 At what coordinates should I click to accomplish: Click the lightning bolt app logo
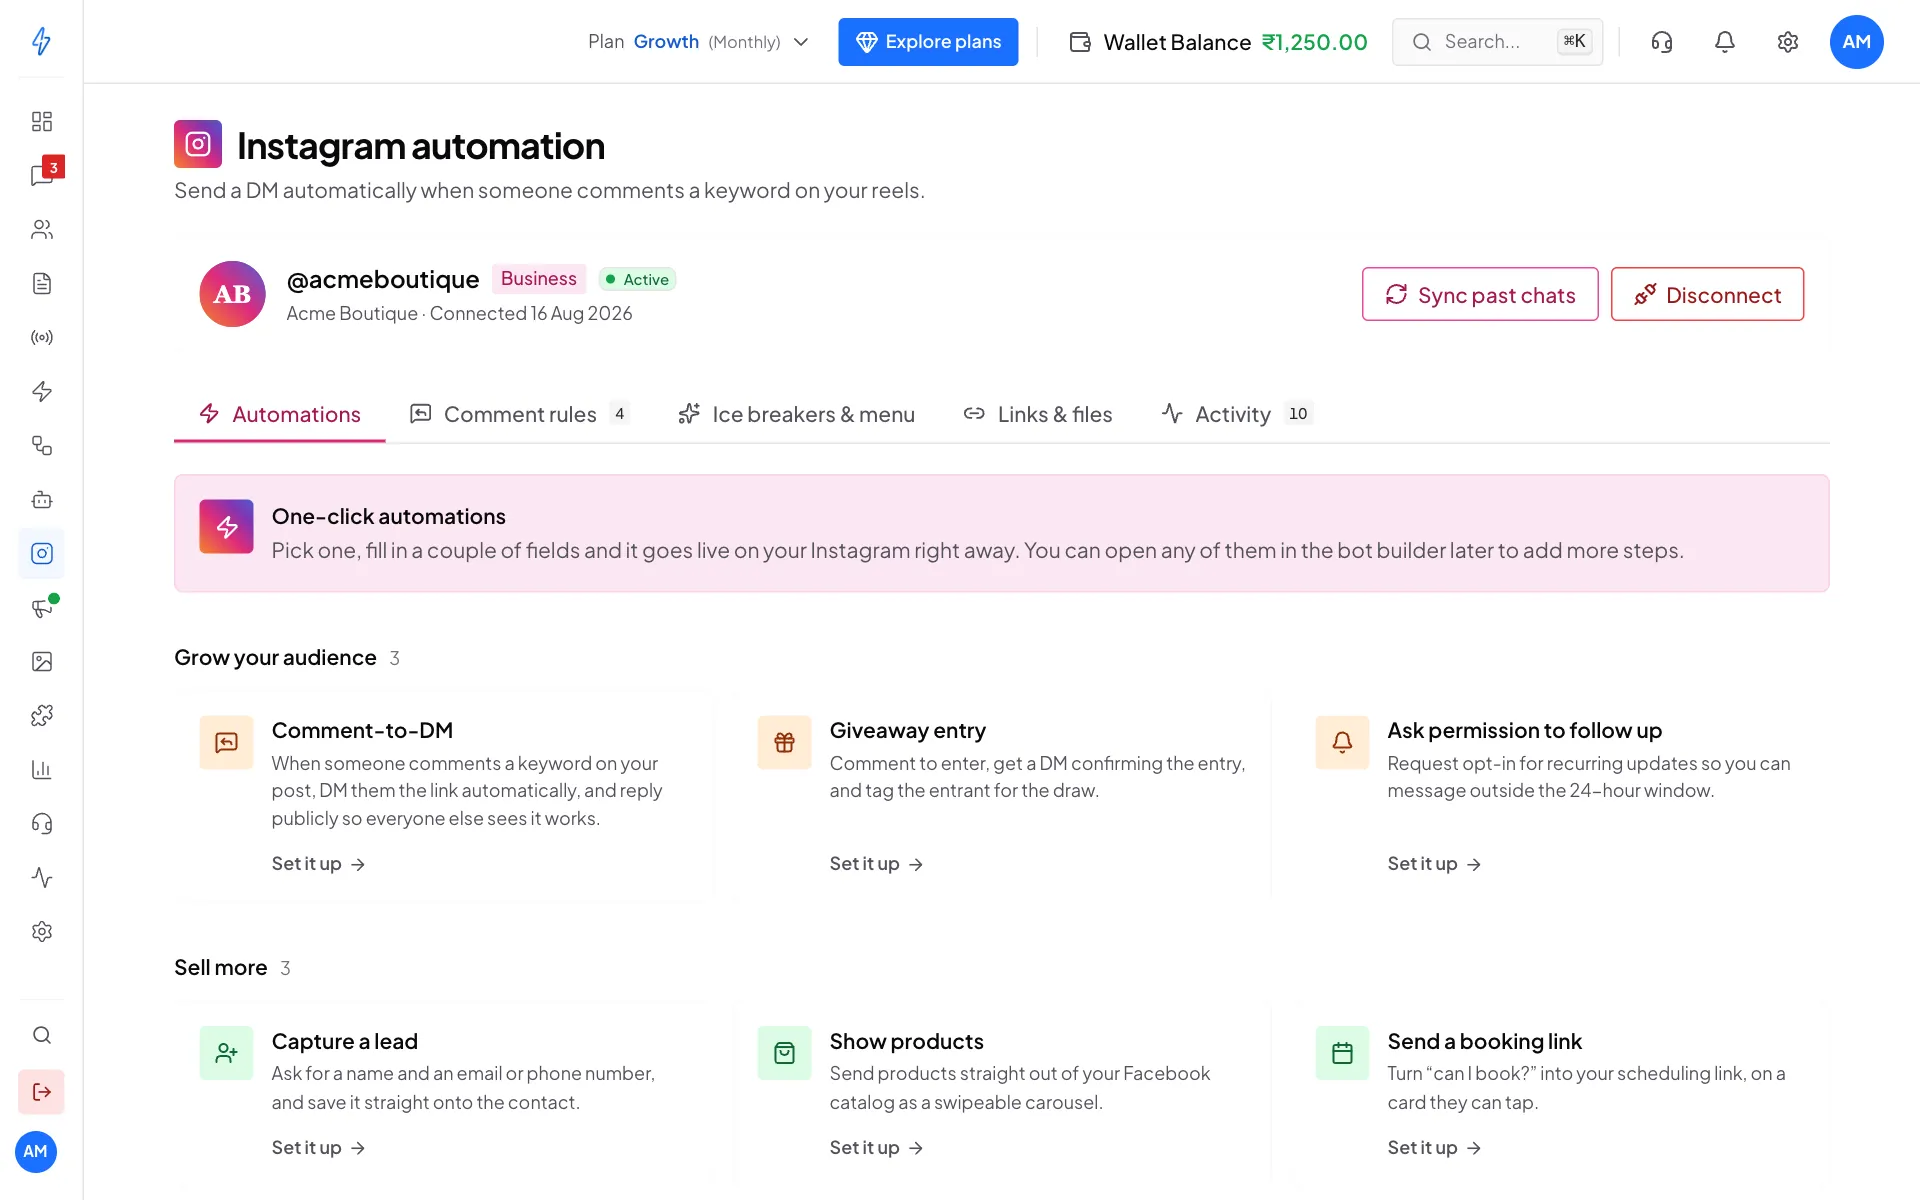tap(41, 41)
